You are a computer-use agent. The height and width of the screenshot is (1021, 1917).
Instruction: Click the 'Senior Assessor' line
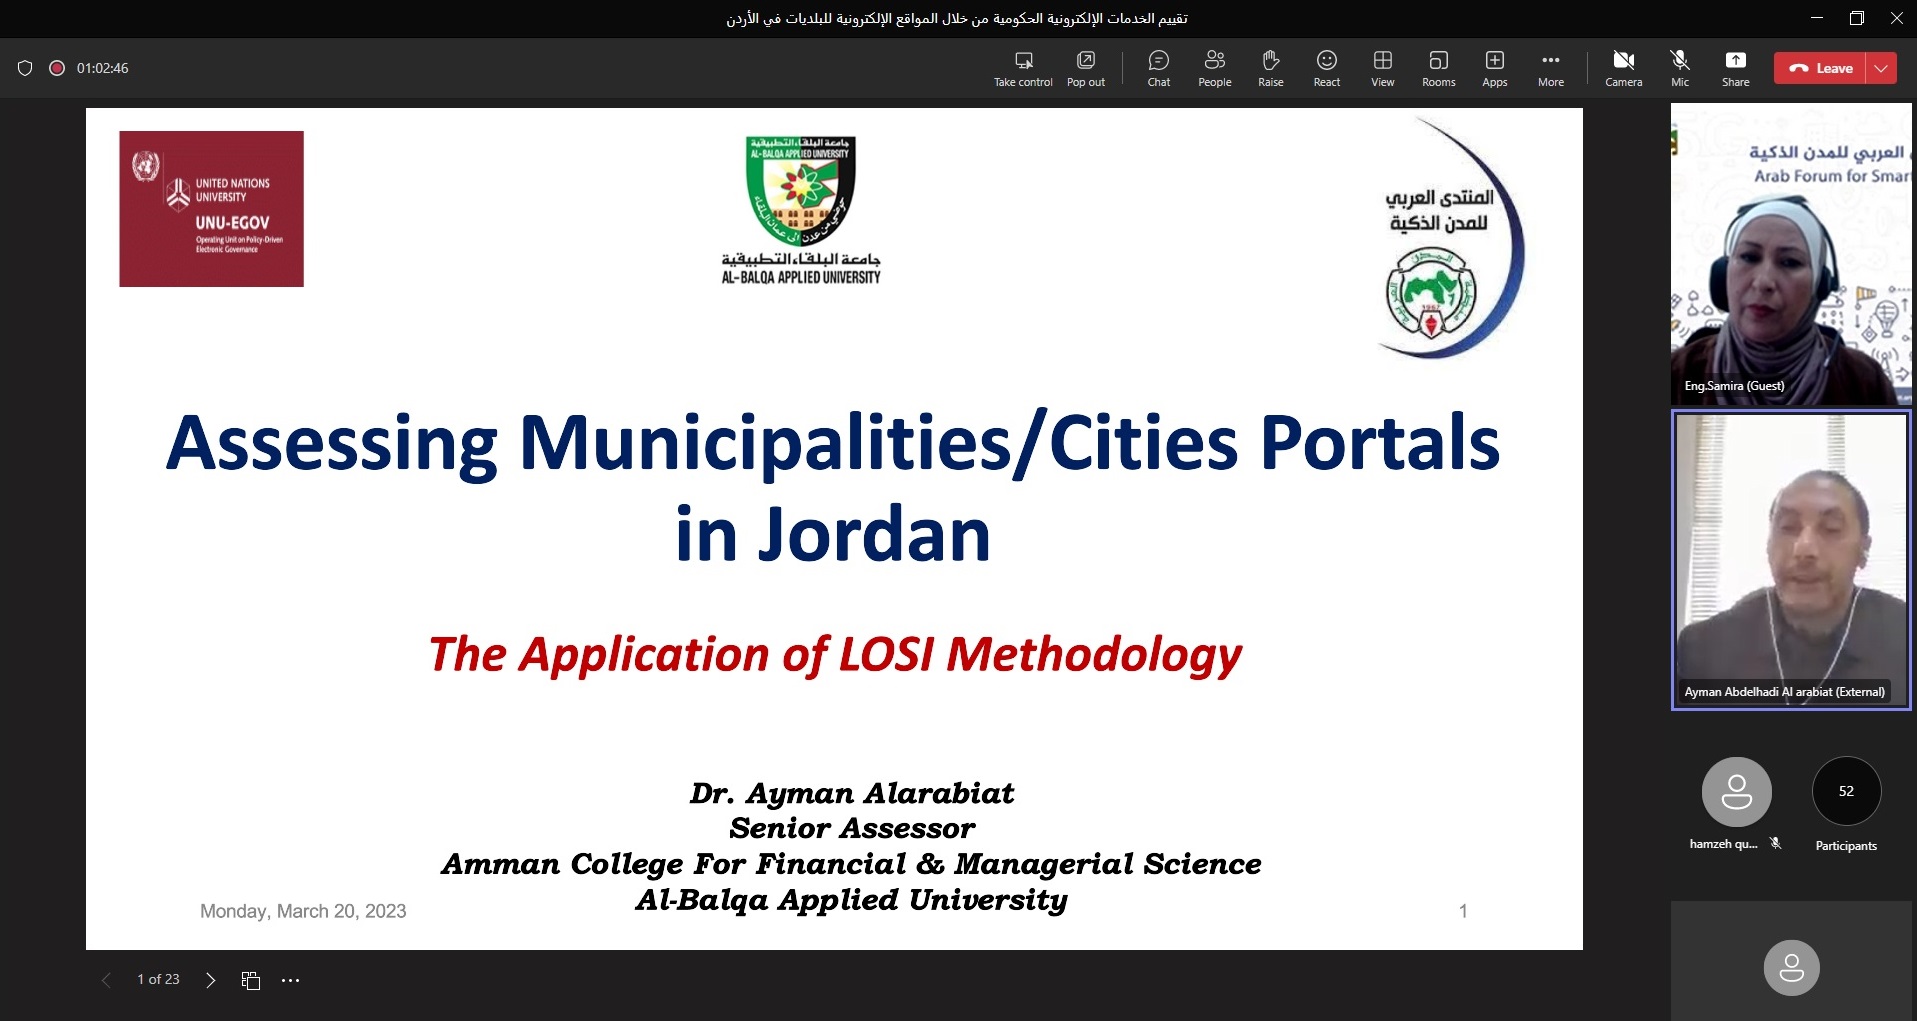coord(851,828)
